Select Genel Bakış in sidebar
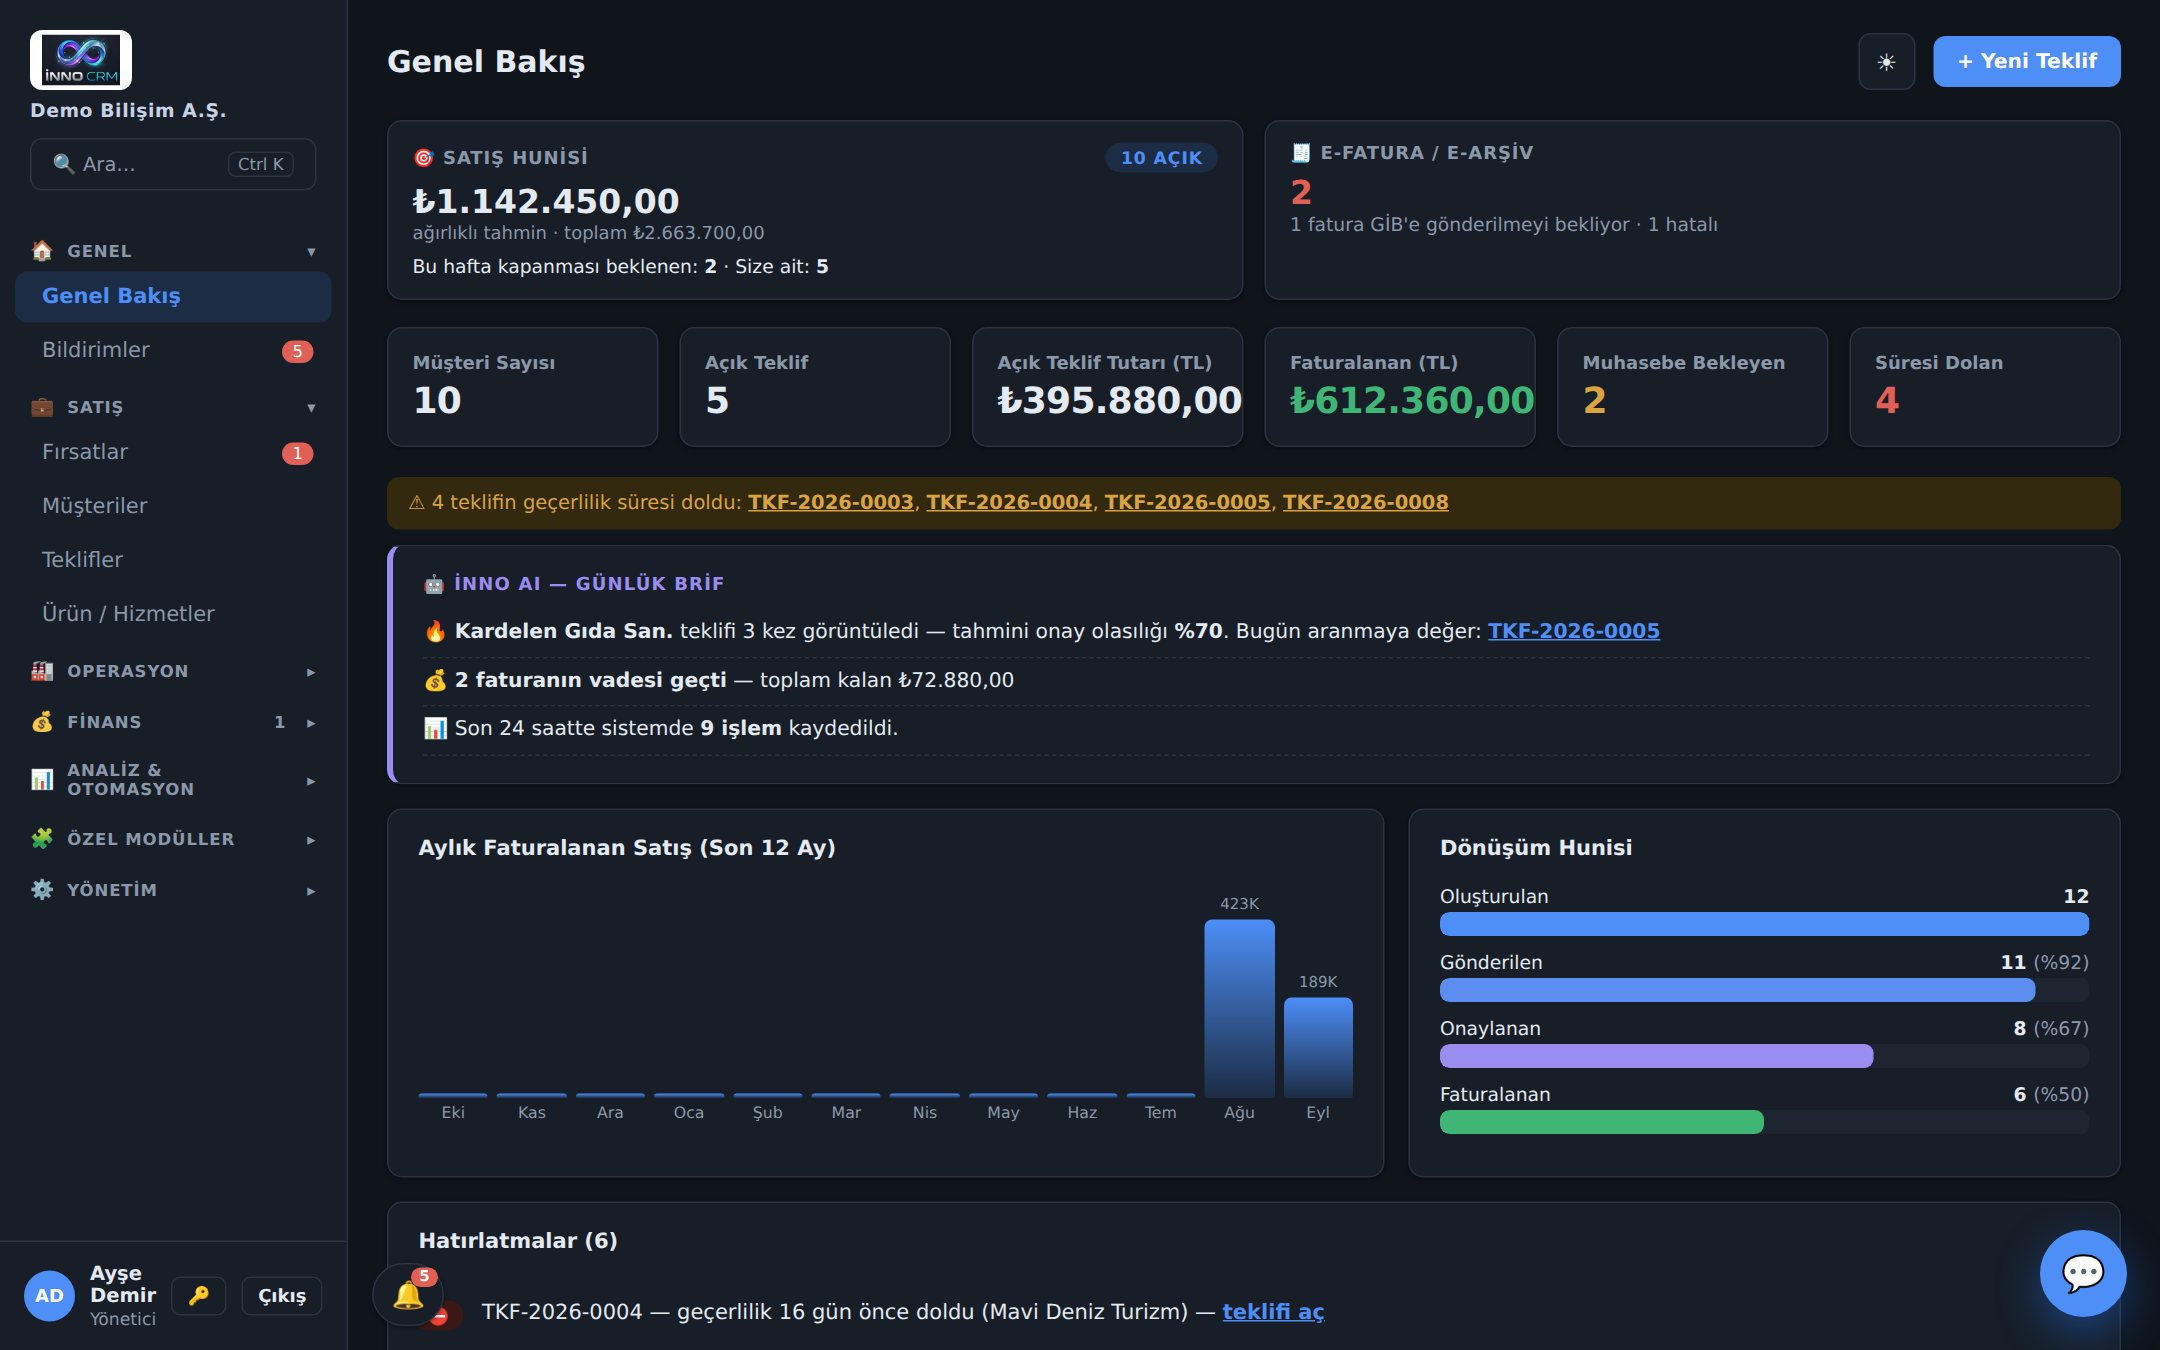This screenshot has width=2160, height=1350. tap(173, 297)
